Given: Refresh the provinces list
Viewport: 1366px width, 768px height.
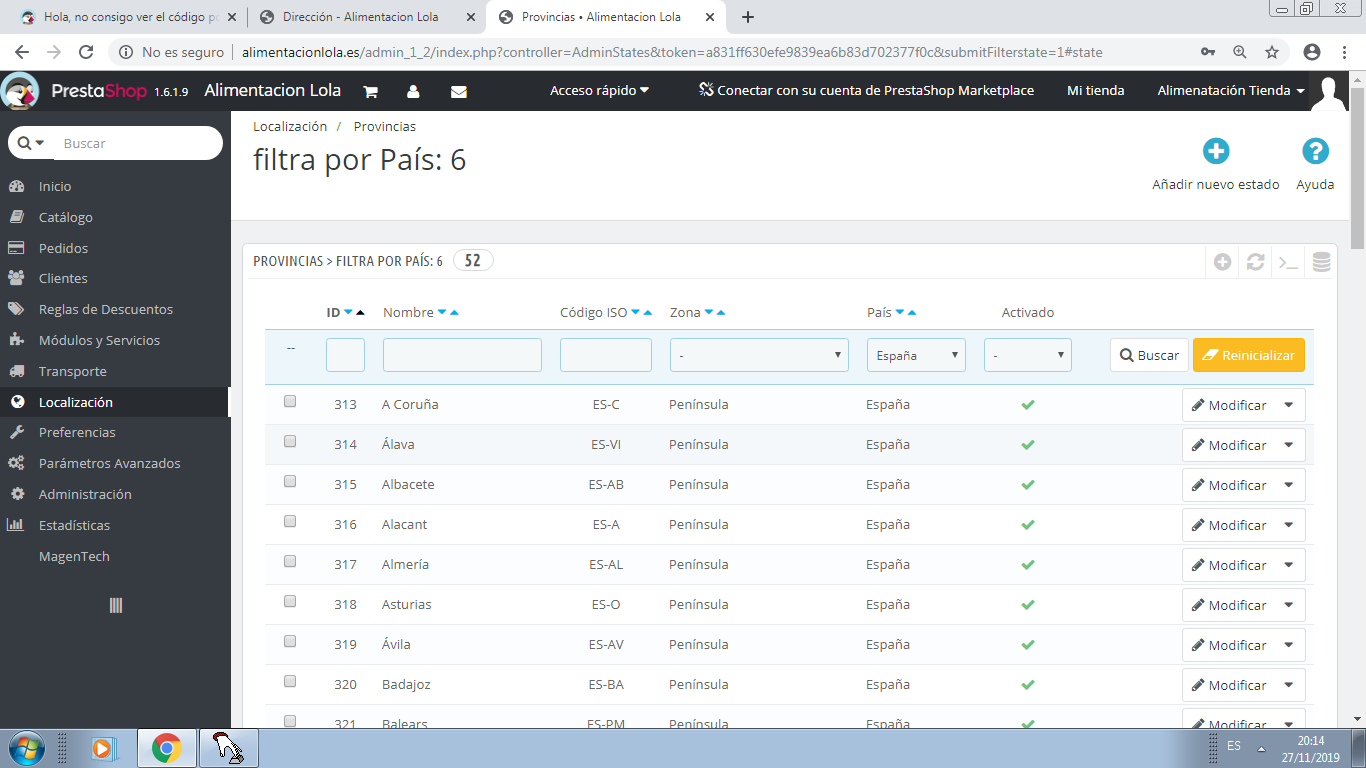Looking at the screenshot, I should point(1255,262).
